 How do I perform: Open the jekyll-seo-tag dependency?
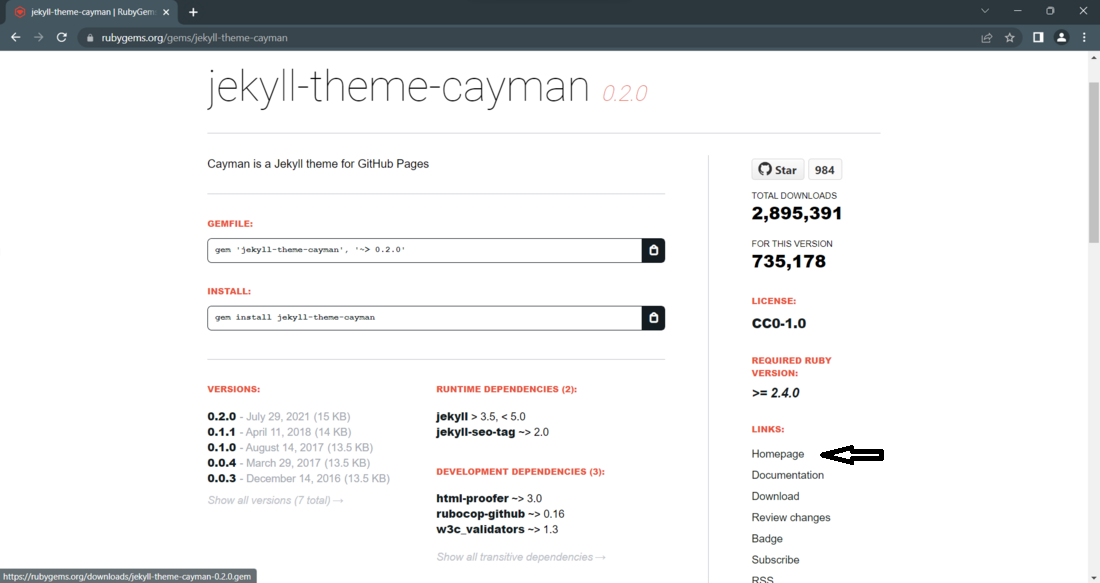click(476, 432)
